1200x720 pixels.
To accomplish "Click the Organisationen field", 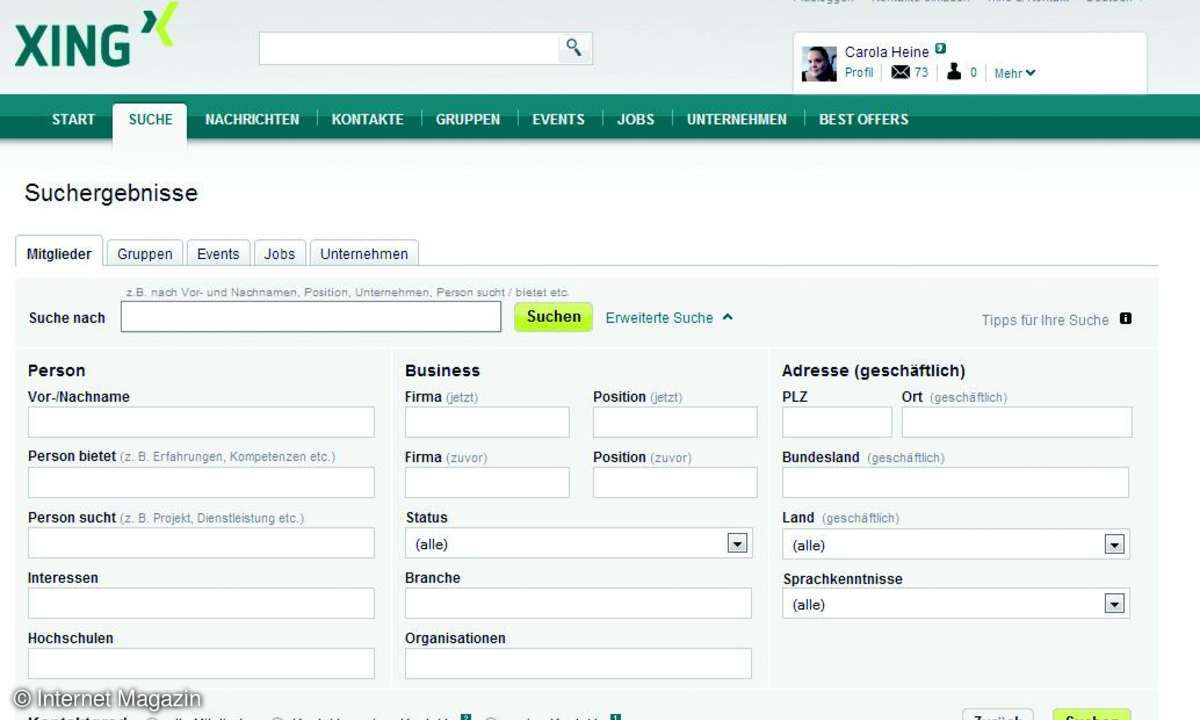I will 578,663.
